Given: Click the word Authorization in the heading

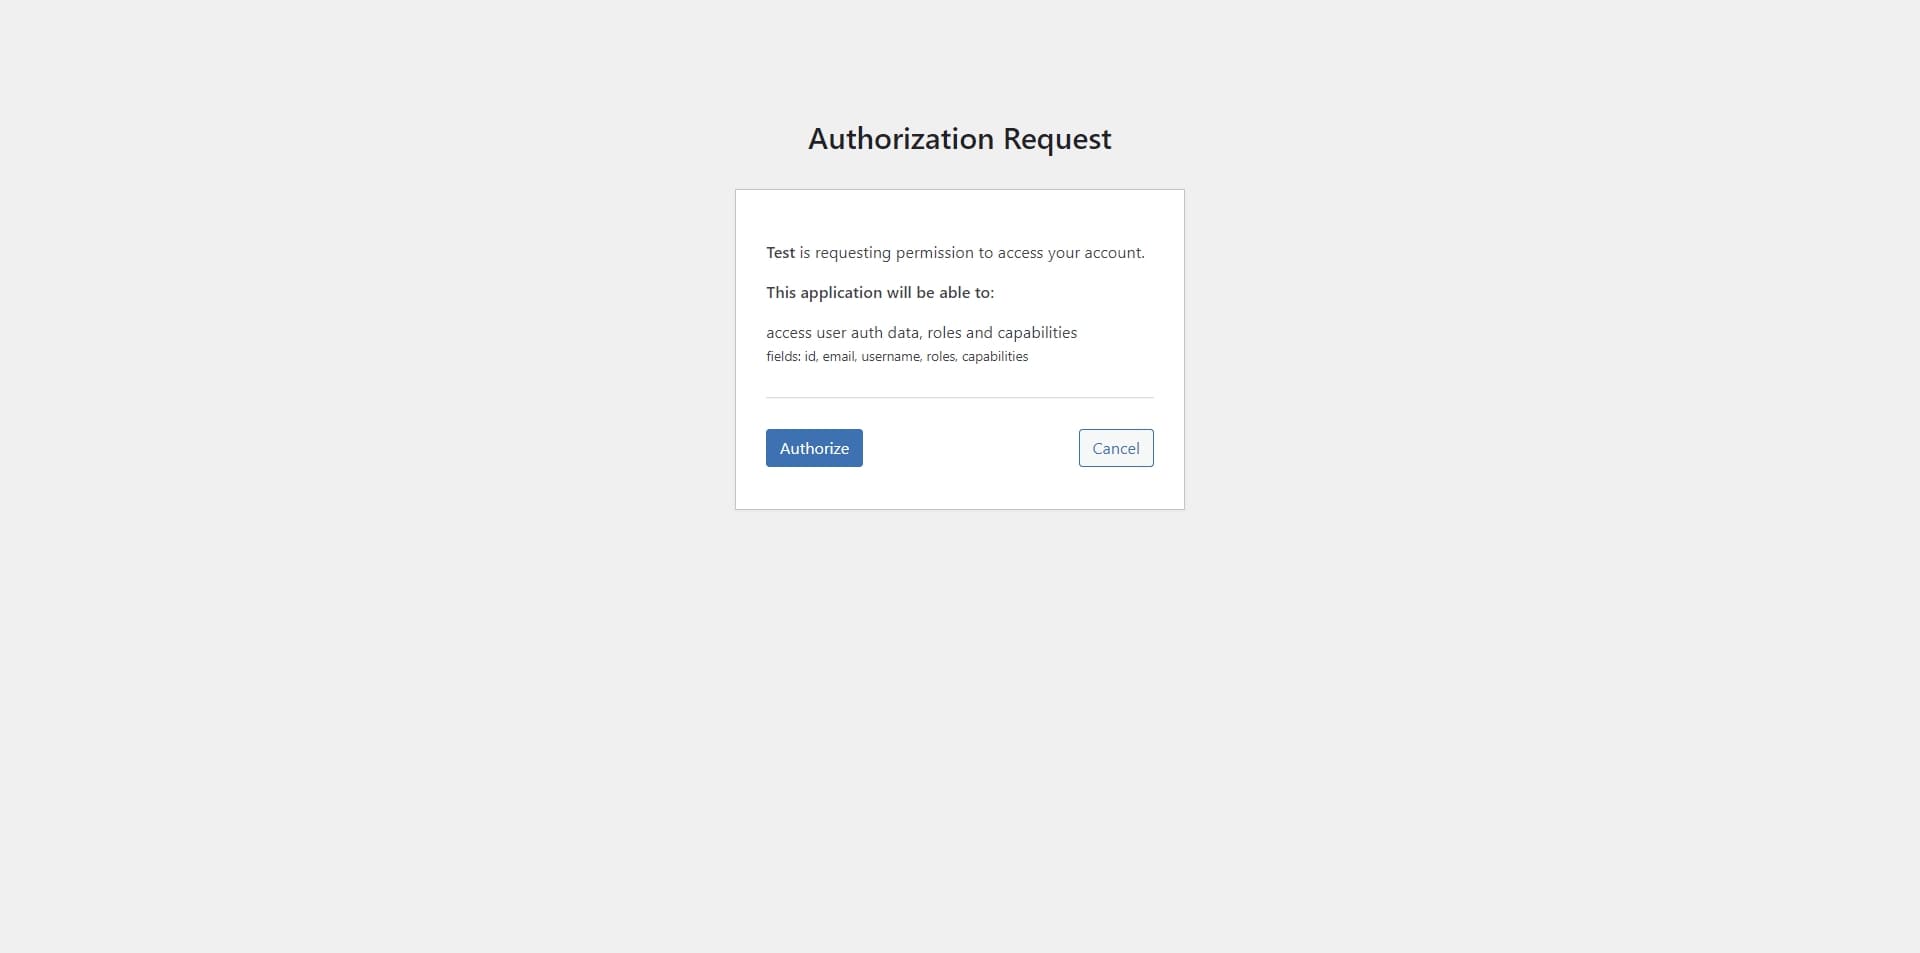Looking at the screenshot, I should pos(901,139).
